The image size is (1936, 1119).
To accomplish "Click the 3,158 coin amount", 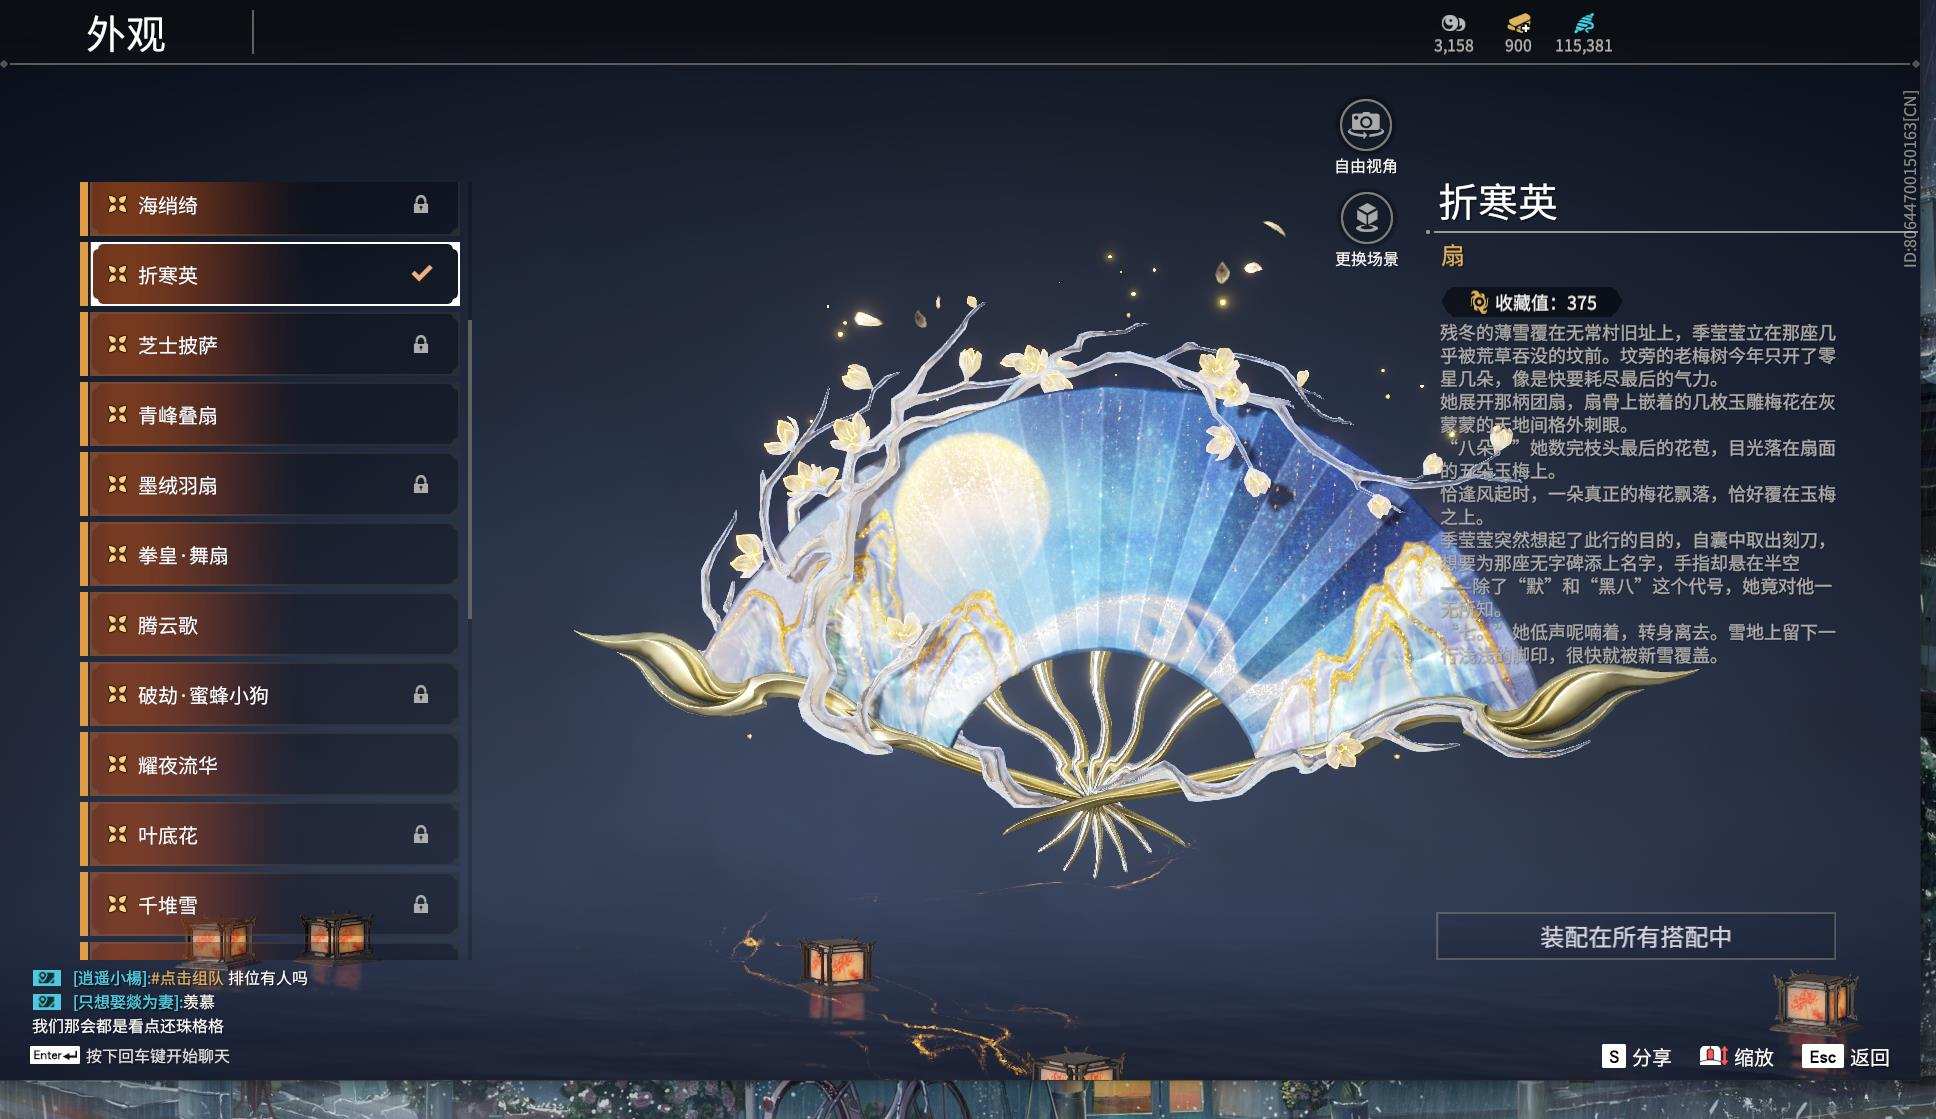I will [x=1453, y=46].
